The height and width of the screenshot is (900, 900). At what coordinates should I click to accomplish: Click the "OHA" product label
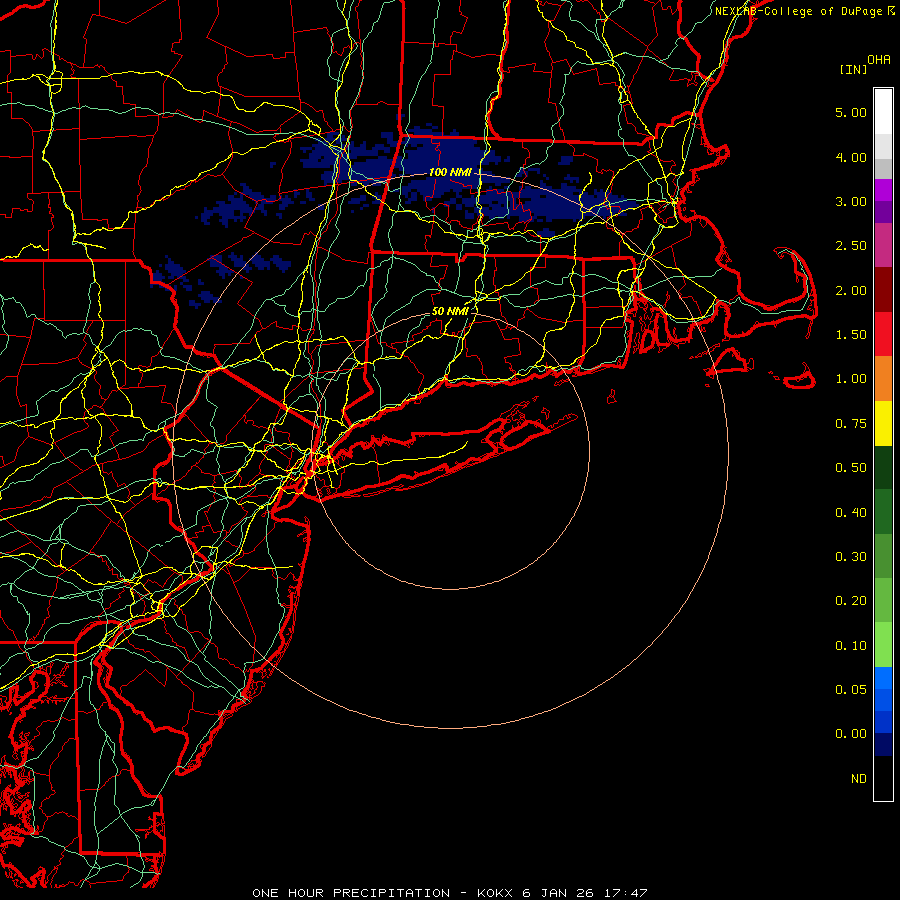click(879, 59)
